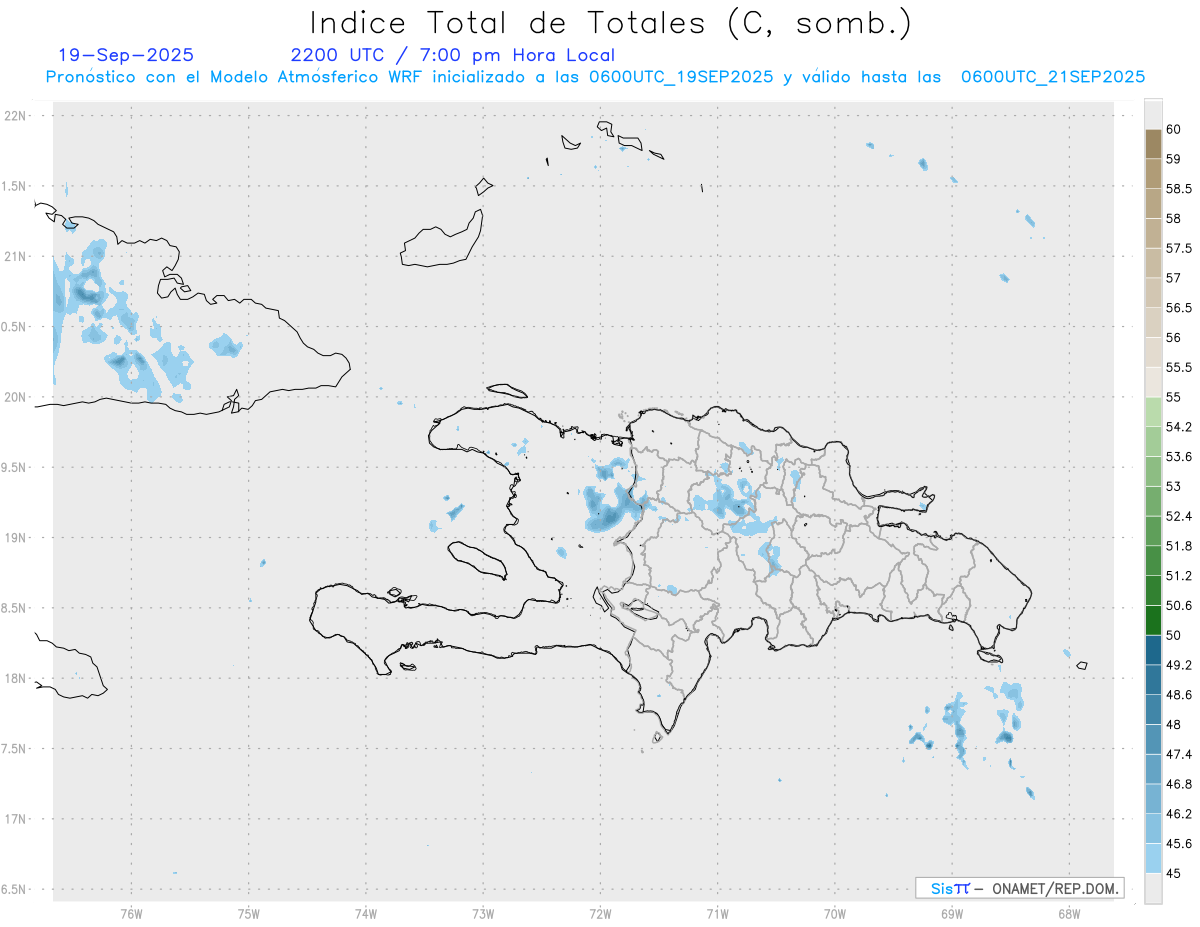Click the colorbar label '46.8'
Viewport: 1200px width, 927px height.
pos(1178,784)
